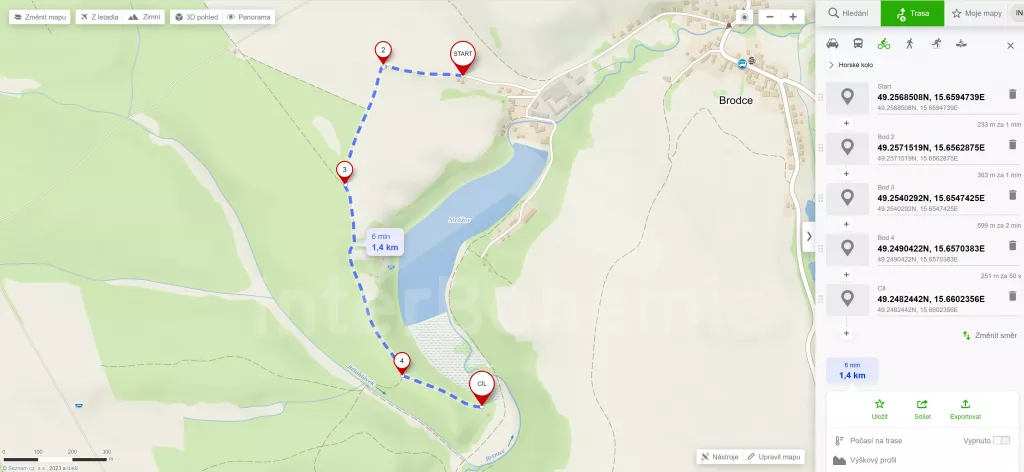Open the Moje mapy tab
This screenshot has width=1024, height=472.
coord(977,13)
